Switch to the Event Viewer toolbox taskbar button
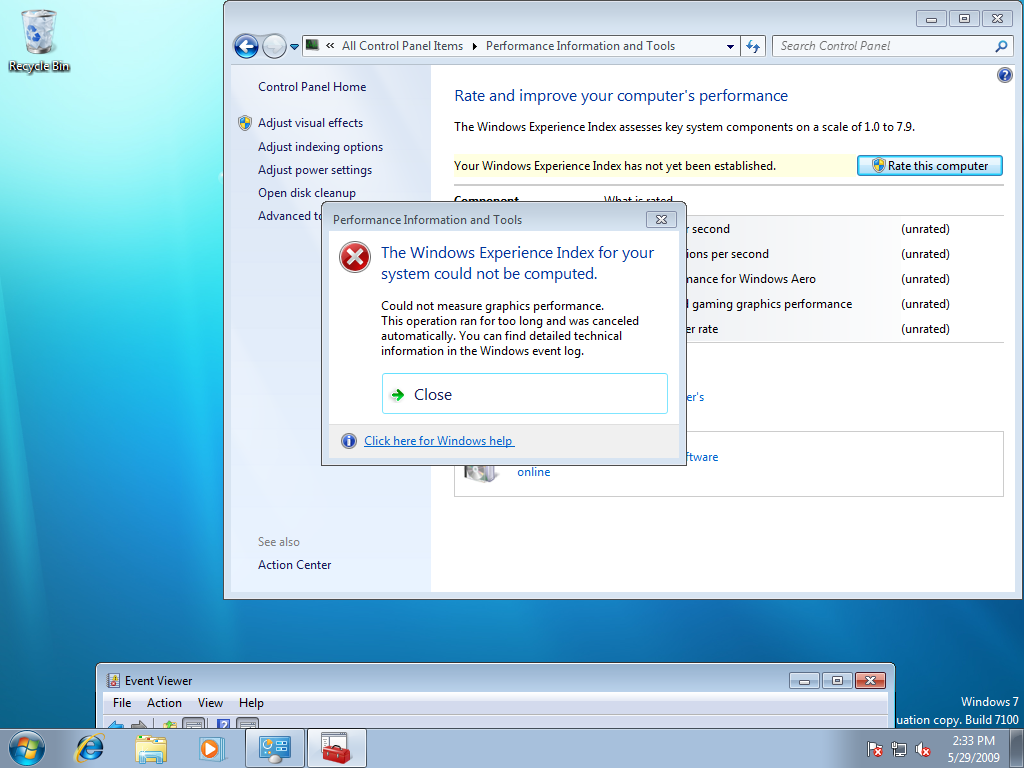 coord(337,748)
